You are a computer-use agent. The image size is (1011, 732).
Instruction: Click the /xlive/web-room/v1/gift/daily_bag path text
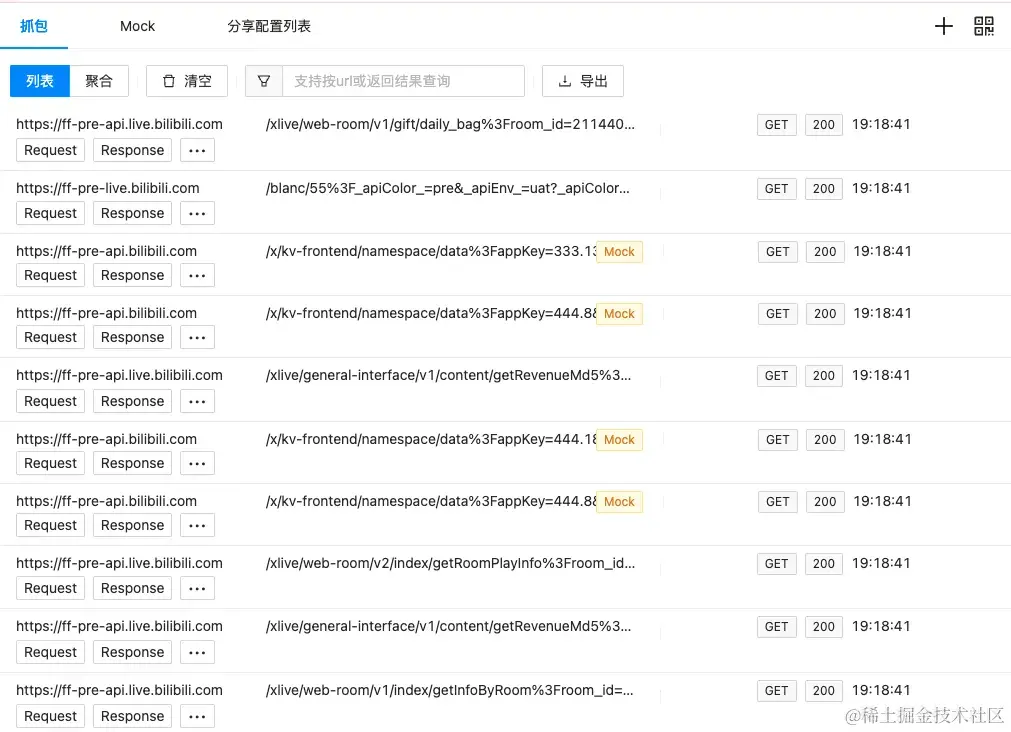[450, 124]
